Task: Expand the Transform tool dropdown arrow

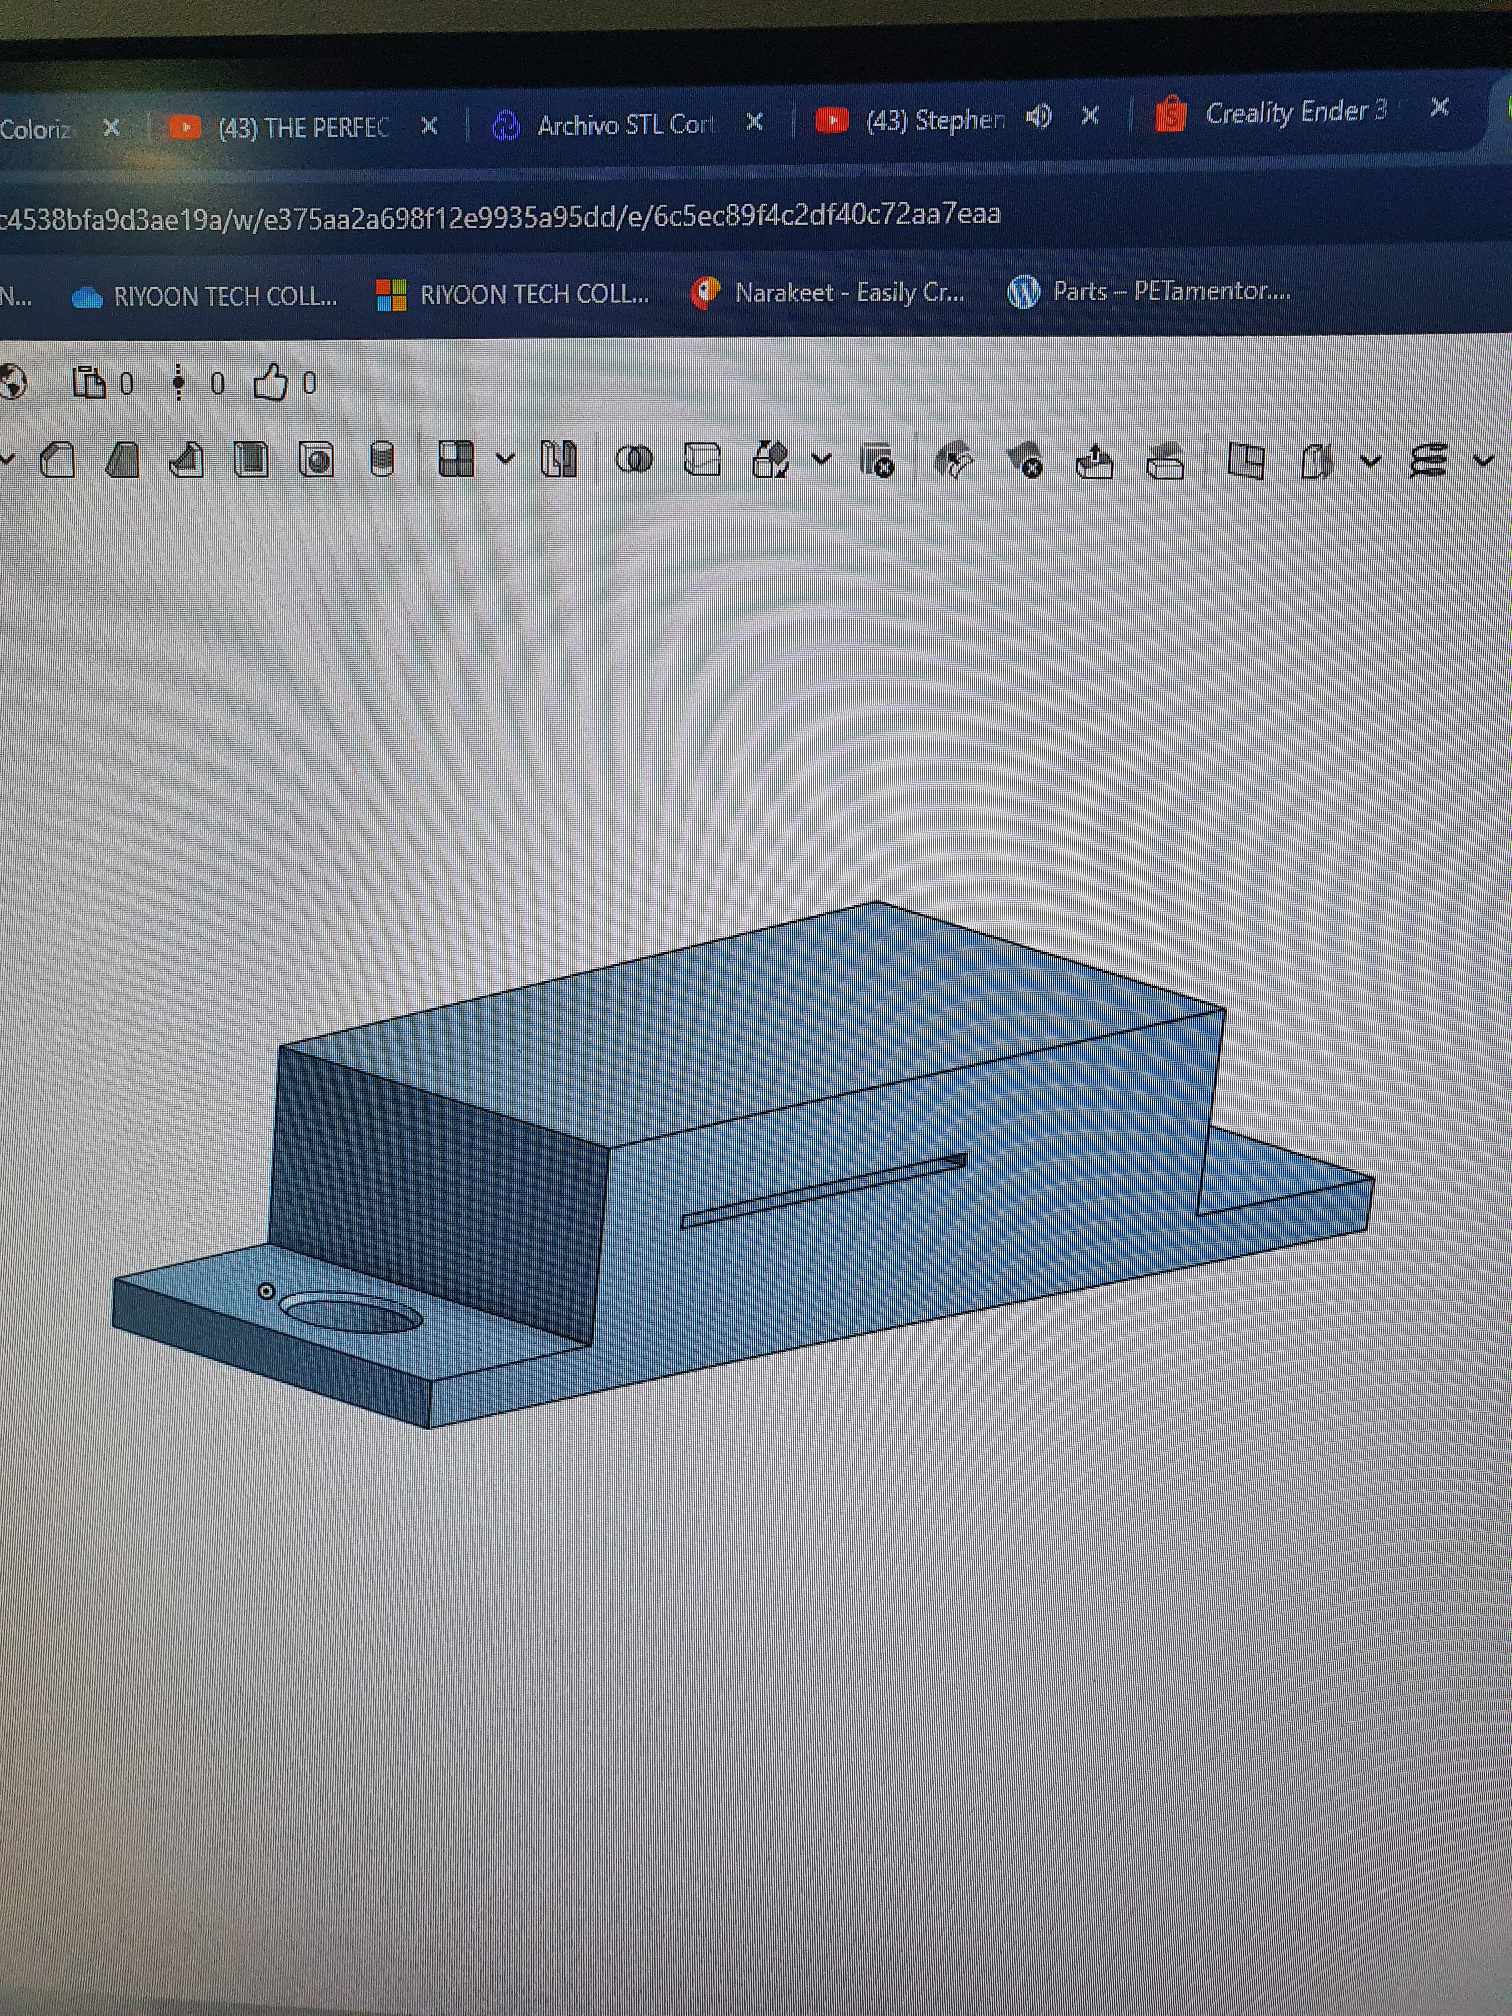Action: point(821,460)
